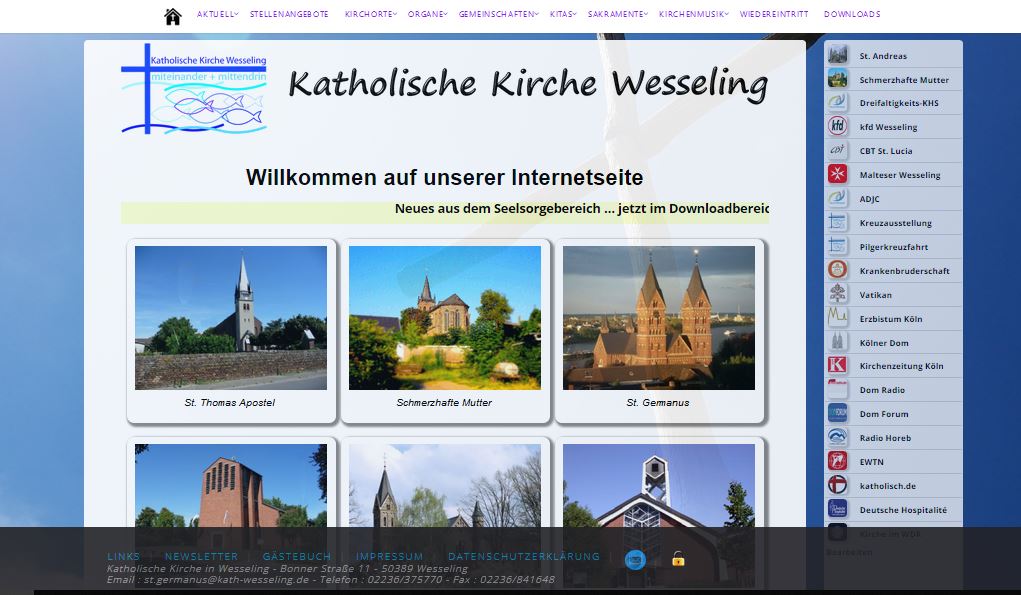Open the Deutsche Hospitalité sidebar text

(x=903, y=510)
